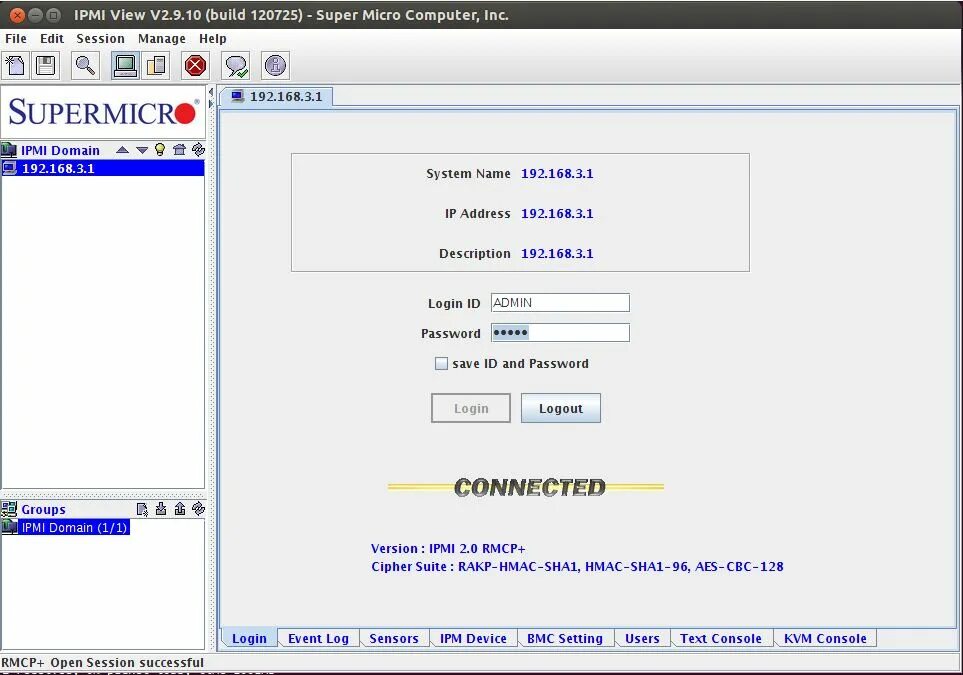Click the light bulb icon in IPMI Domain header
This screenshot has width=963, height=675.
pos(160,149)
